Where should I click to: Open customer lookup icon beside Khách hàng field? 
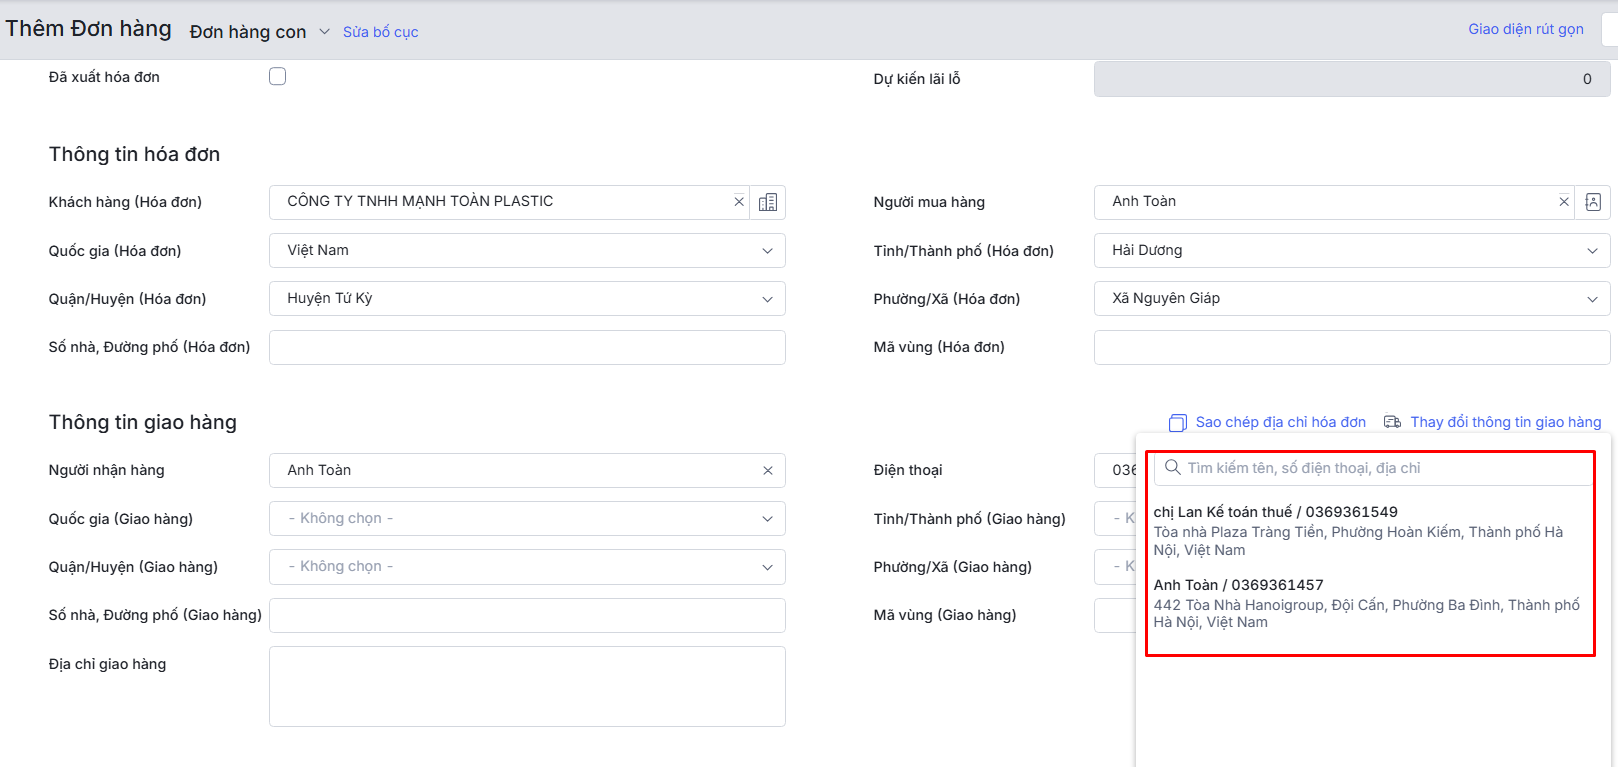click(768, 202)
